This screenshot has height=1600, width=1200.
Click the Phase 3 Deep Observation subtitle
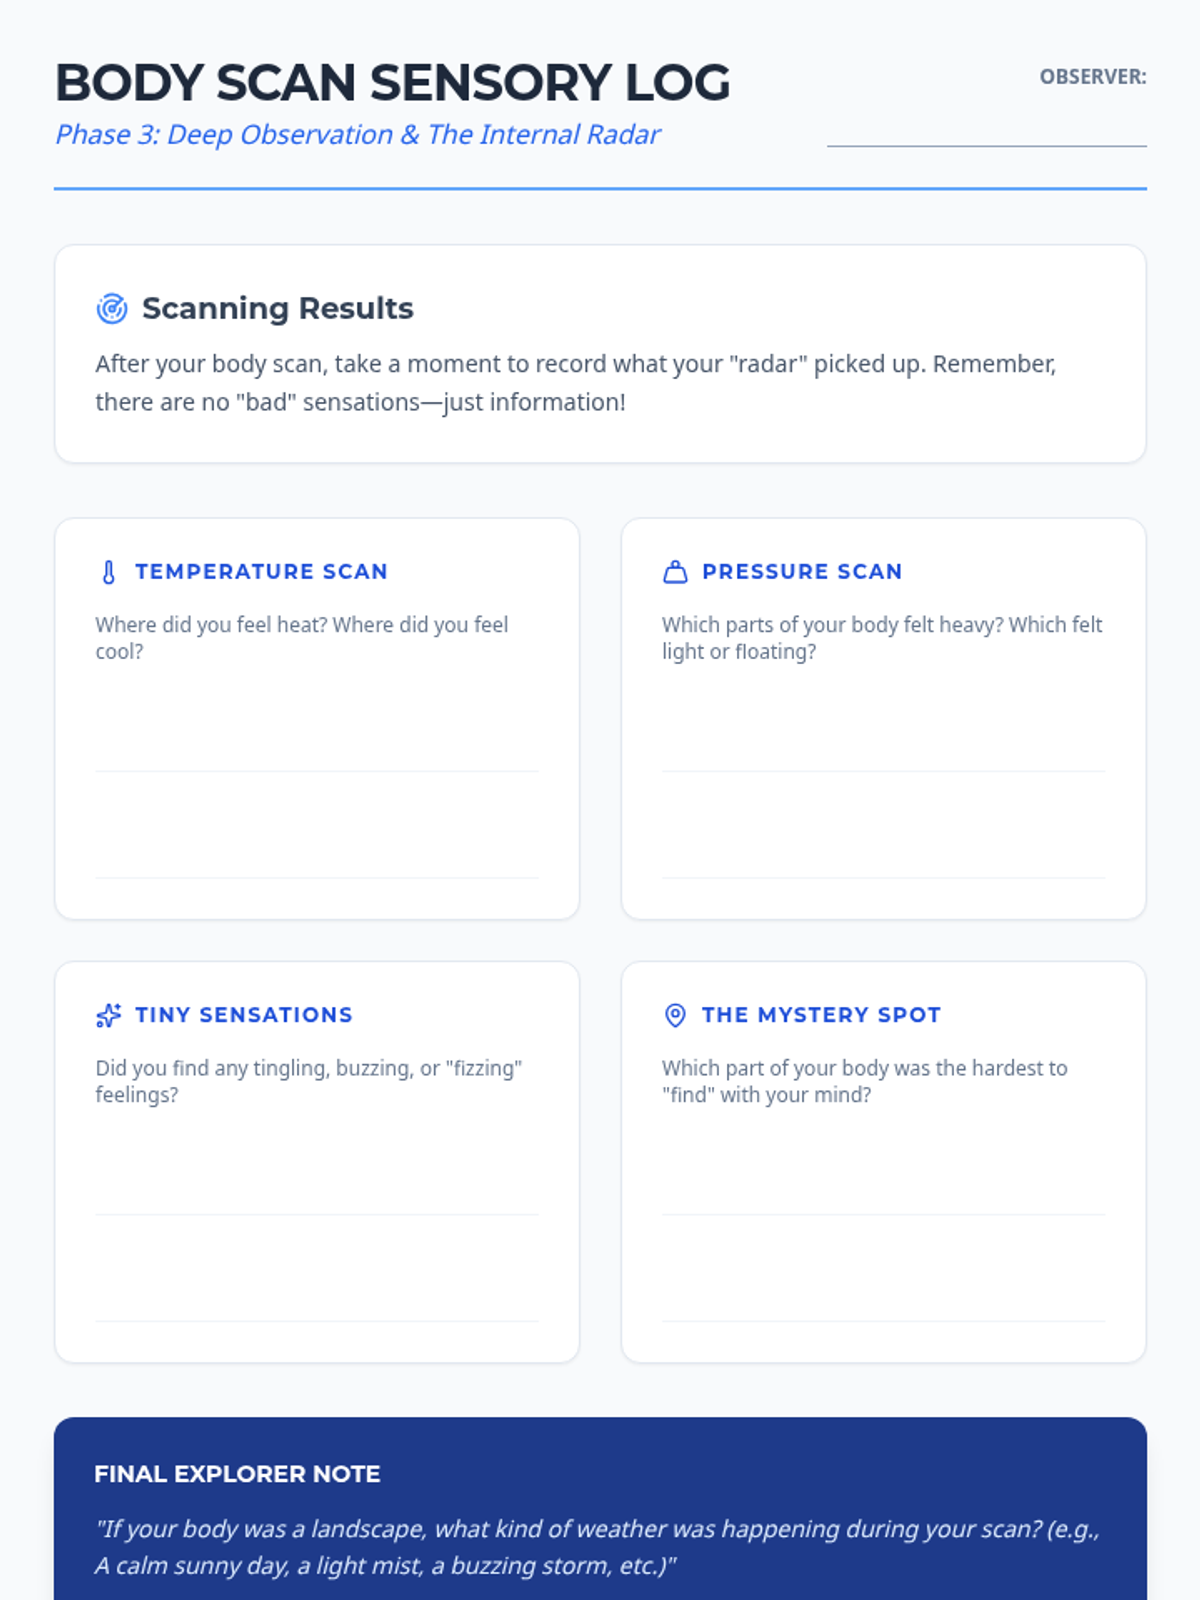click(x=358, y=135)
